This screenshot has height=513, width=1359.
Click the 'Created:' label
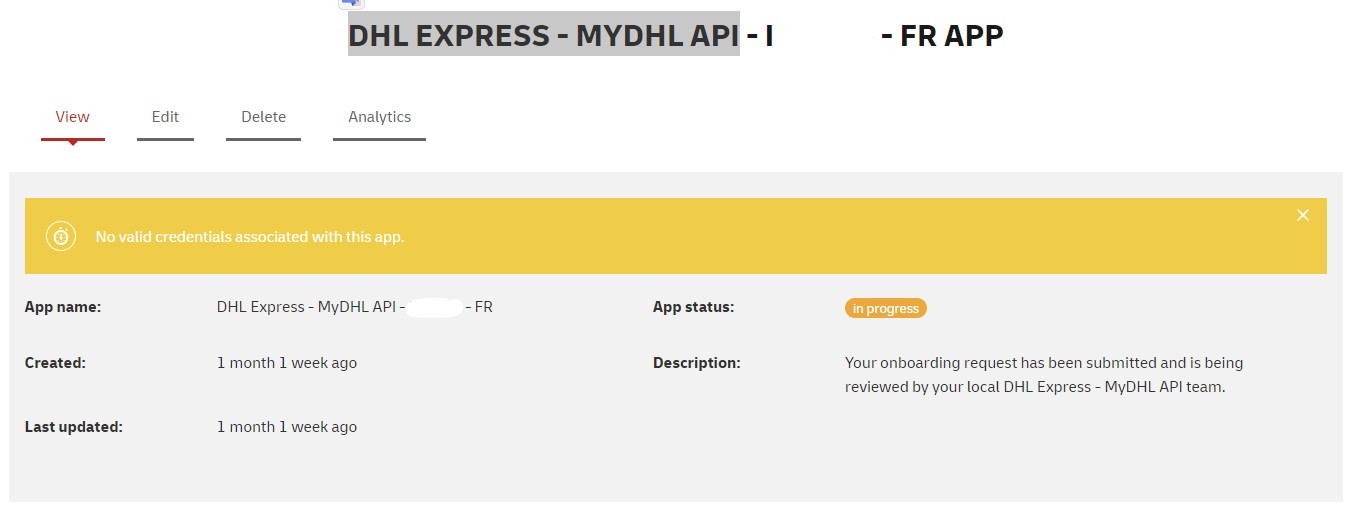pyautogui.click(x=55, y=363)
